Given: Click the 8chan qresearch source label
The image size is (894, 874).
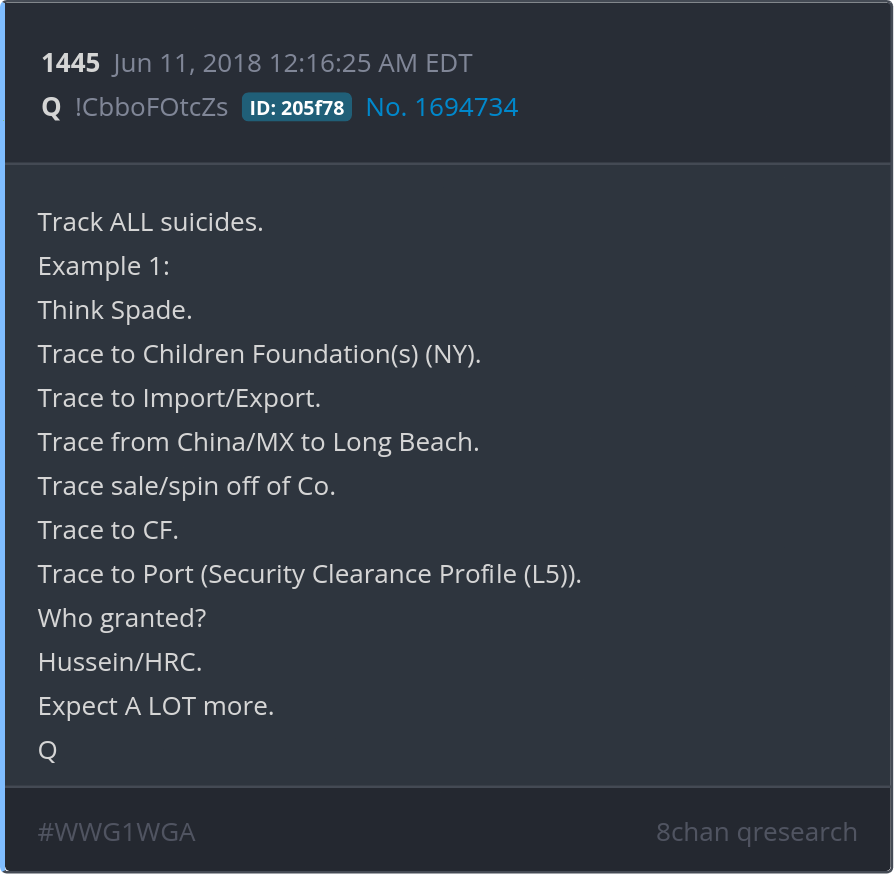Looking at the screenshot, I should click(x=756, y=832).
